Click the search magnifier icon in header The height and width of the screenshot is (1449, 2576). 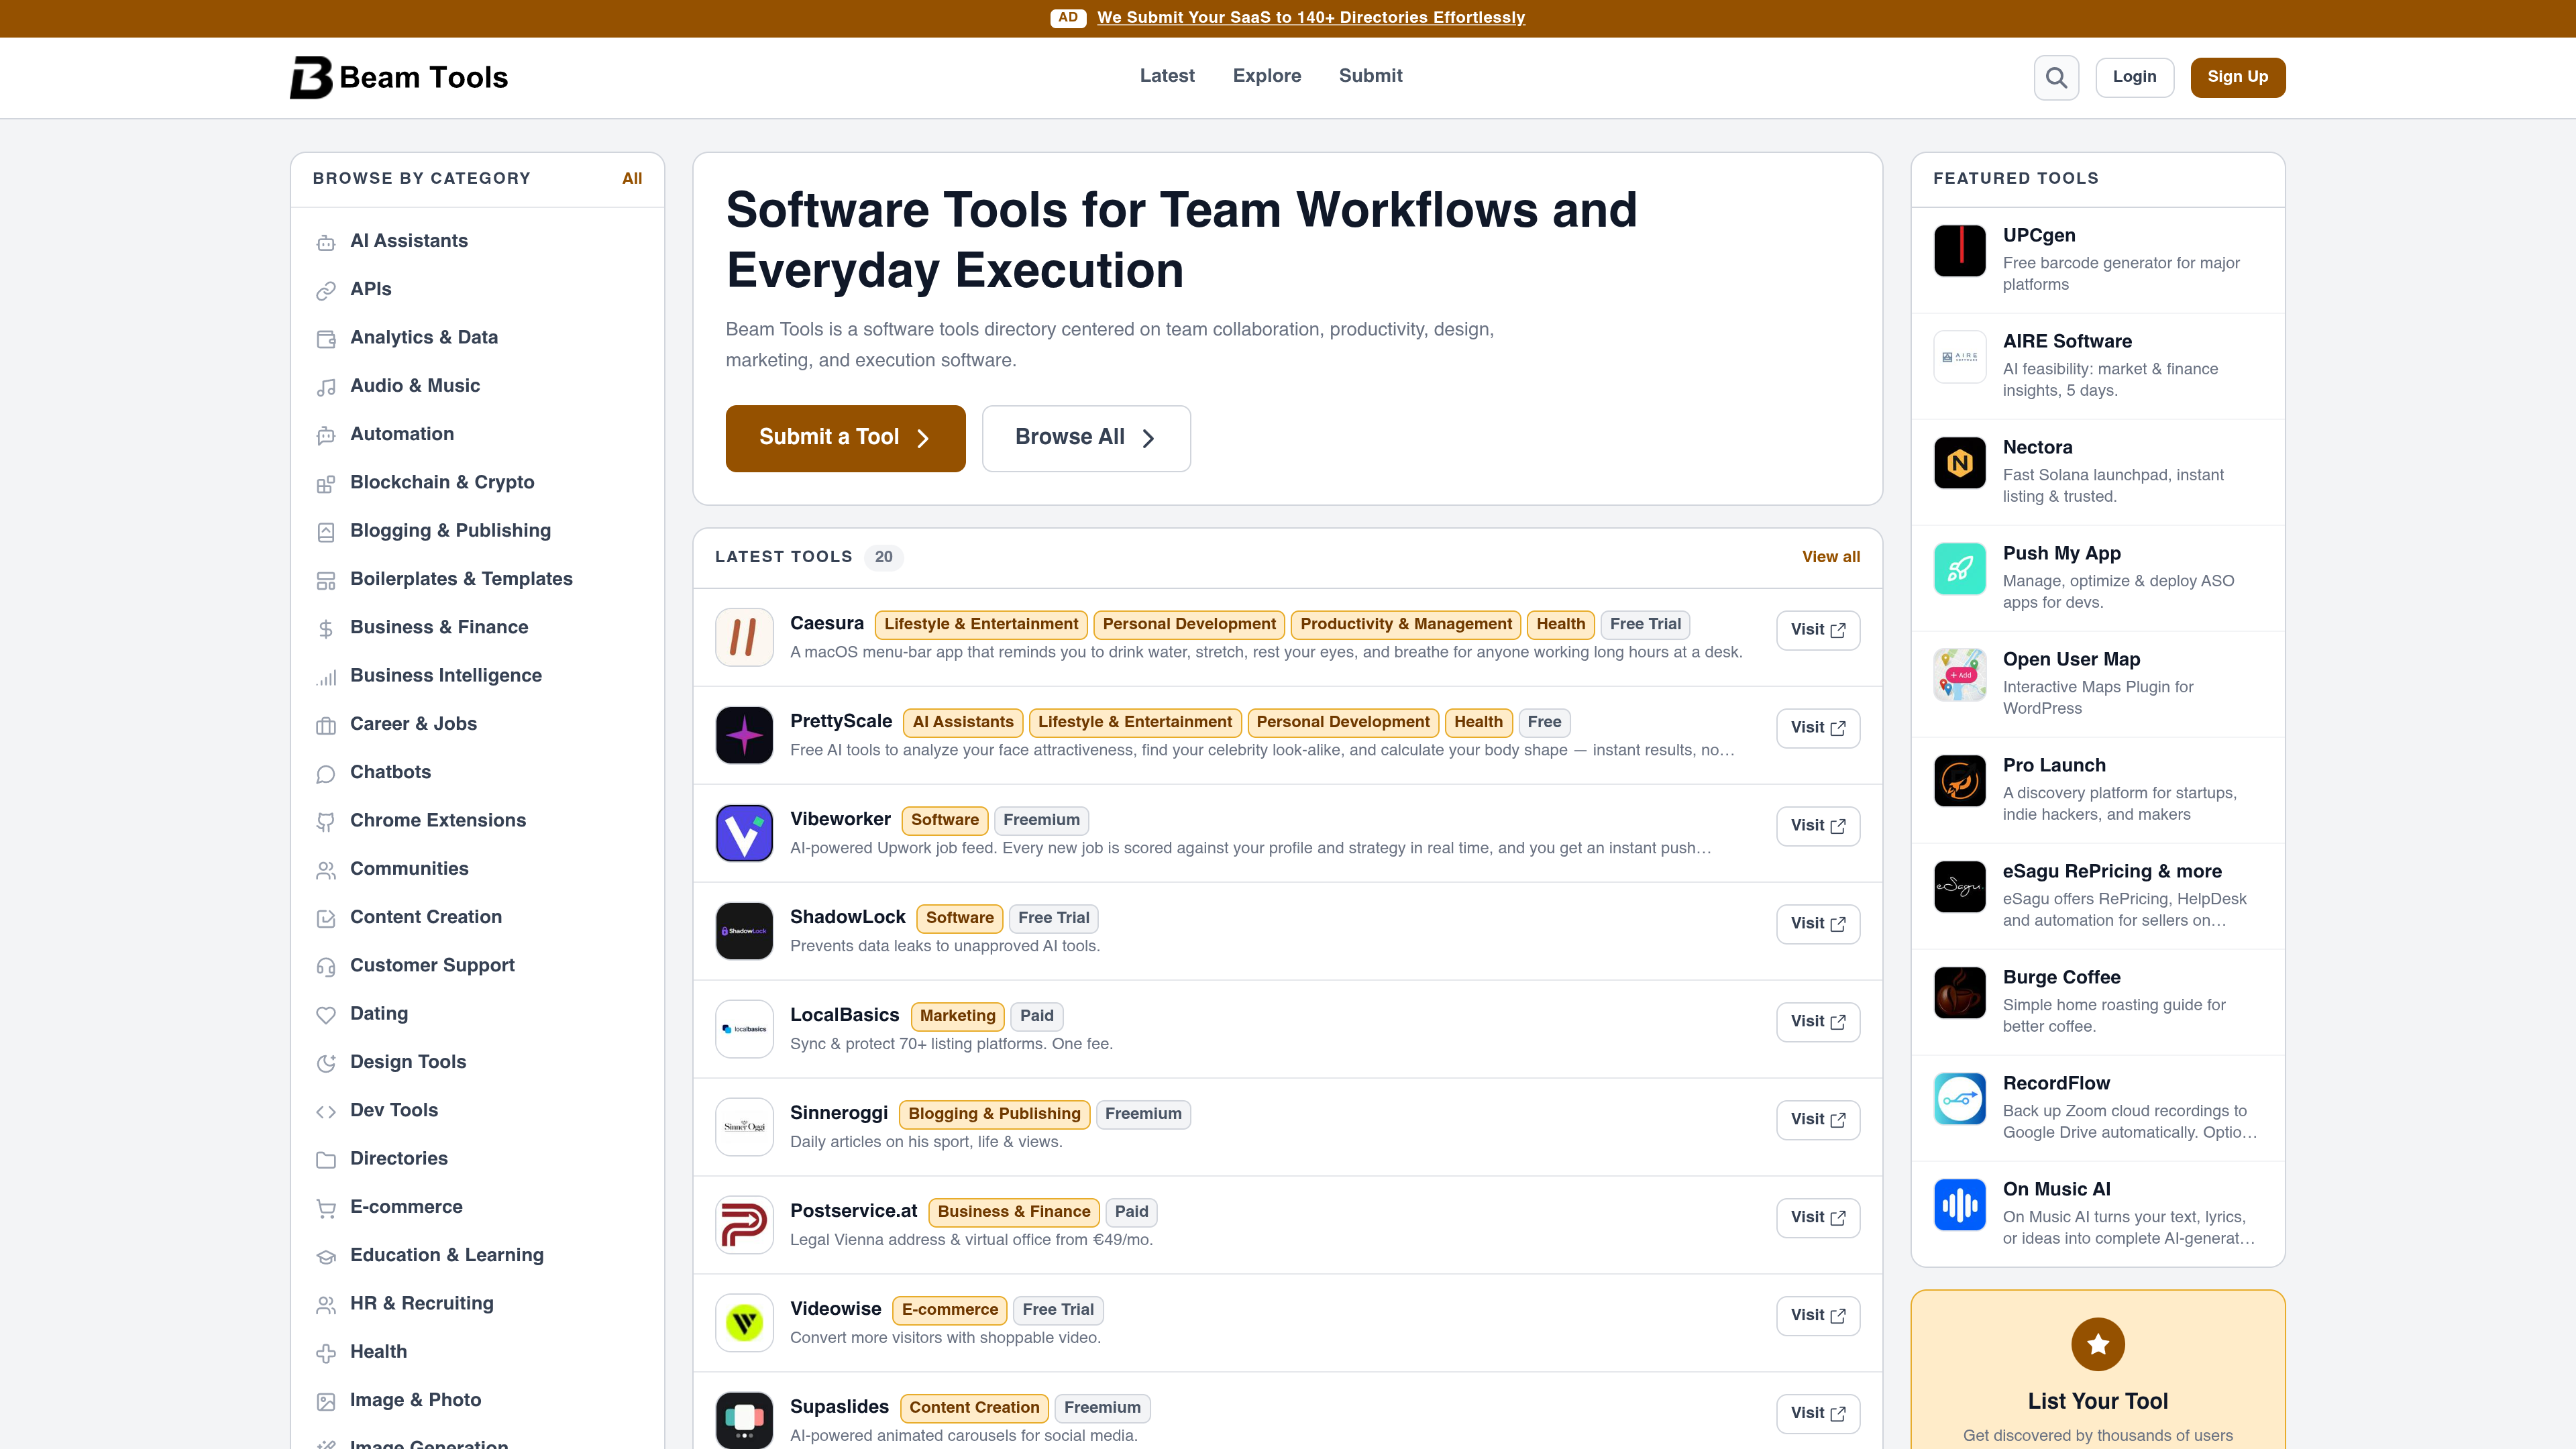click(2056, 77)
